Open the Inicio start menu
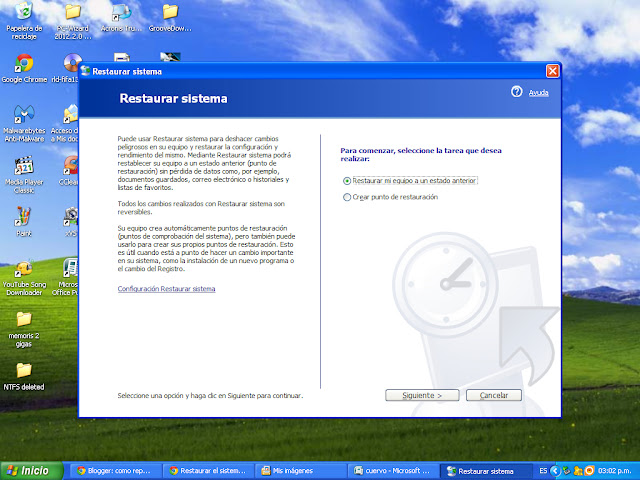 [32, 471]
